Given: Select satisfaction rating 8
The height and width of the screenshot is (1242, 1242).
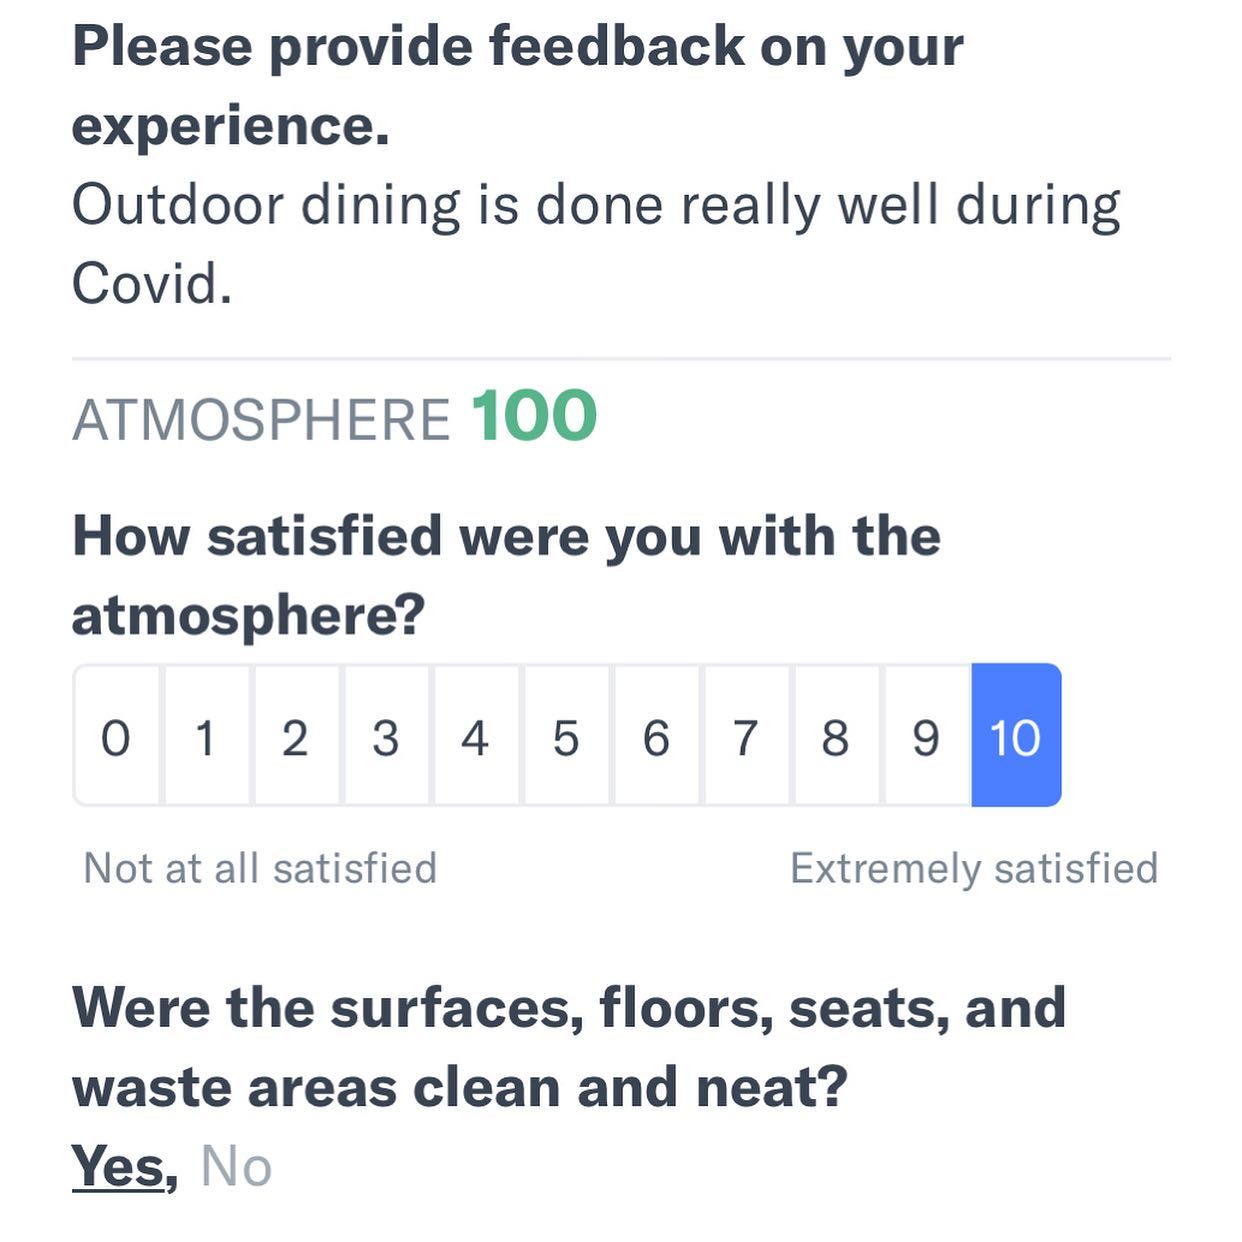Looking at the screenshot, I should click(836, 735).
